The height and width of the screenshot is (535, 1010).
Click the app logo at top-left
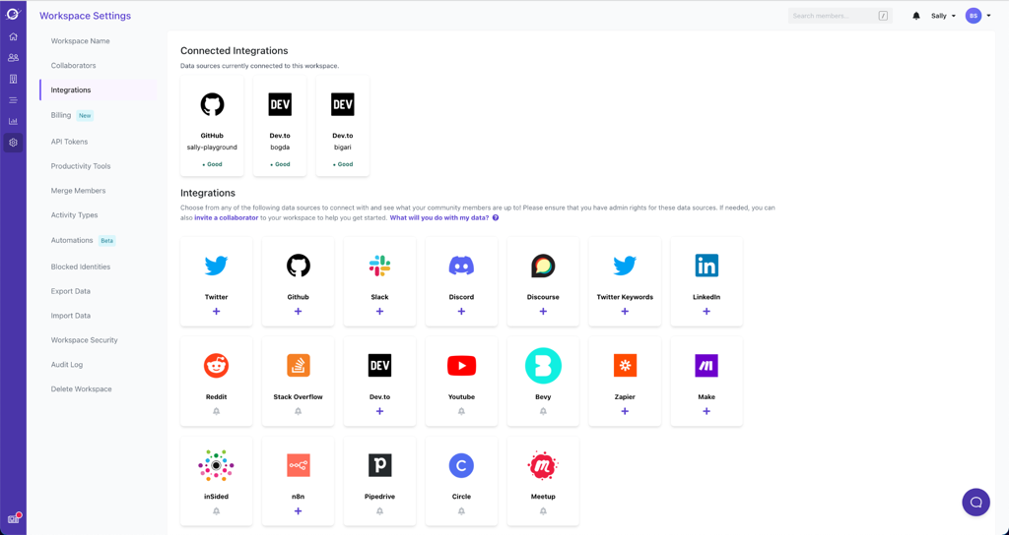coord(13,14)
